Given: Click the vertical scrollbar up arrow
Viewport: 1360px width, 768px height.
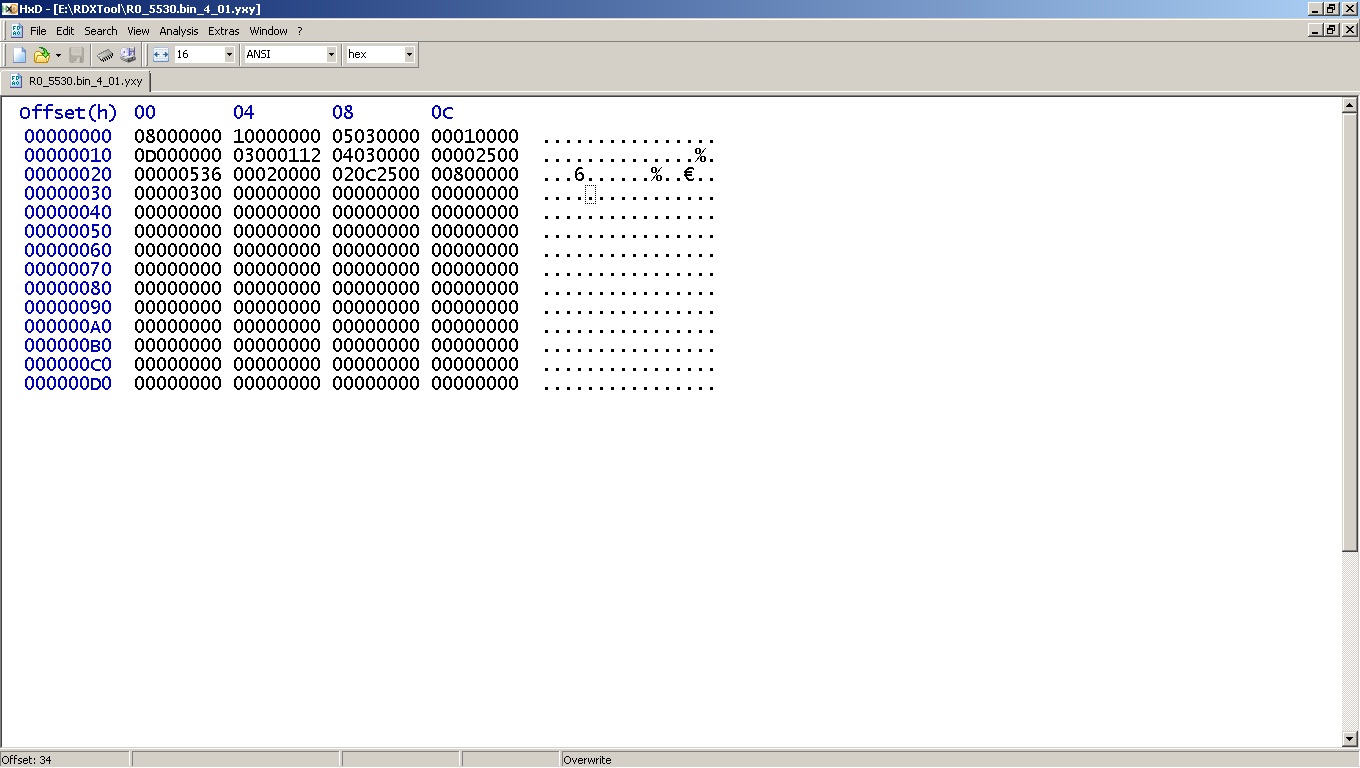Looking at the screenshot, I should [x=1350, y=105].
